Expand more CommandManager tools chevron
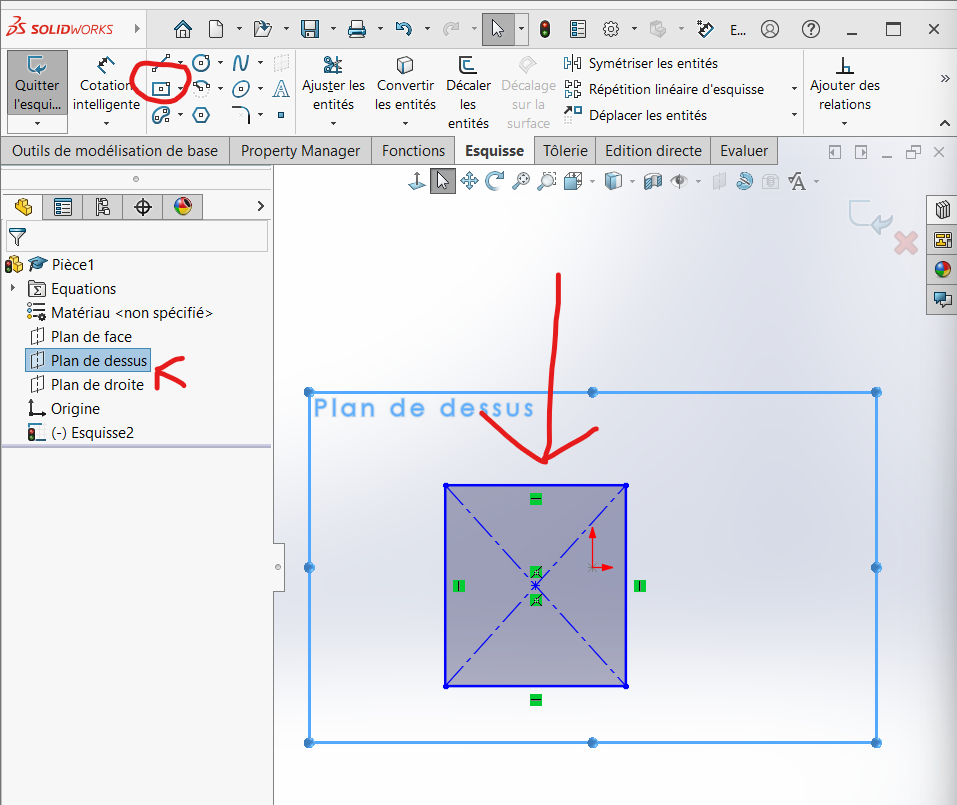Viewport: 957px width, 805px height. [945, 78]
